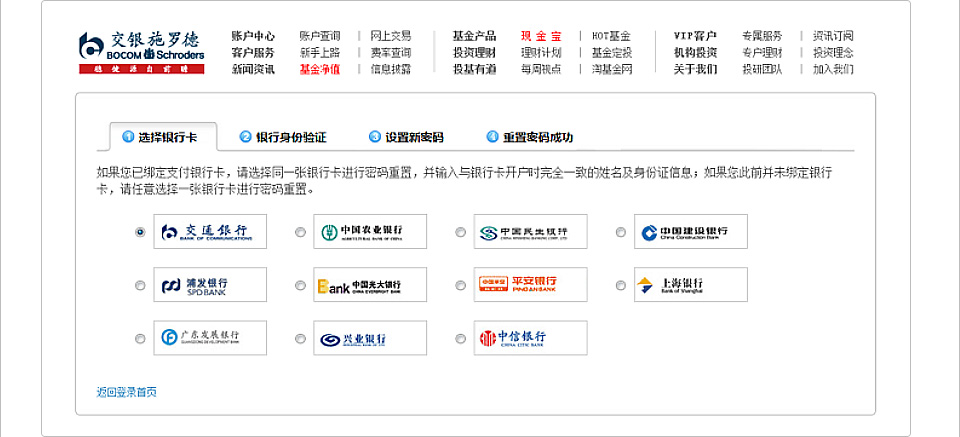This screenshot has width=960, height=437.
Task: Open the 资讯订阅 link
Action: 833,36
